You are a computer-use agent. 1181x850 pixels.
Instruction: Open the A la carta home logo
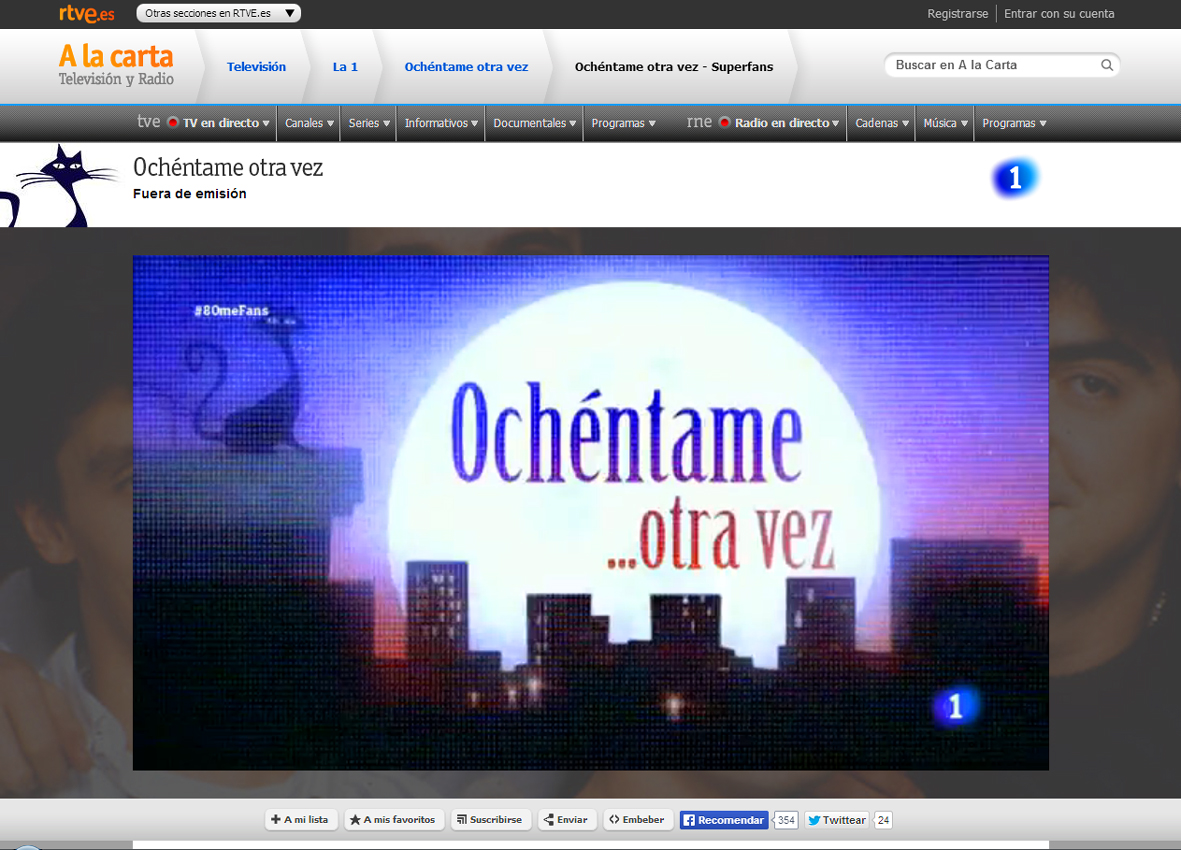point(116,65)
